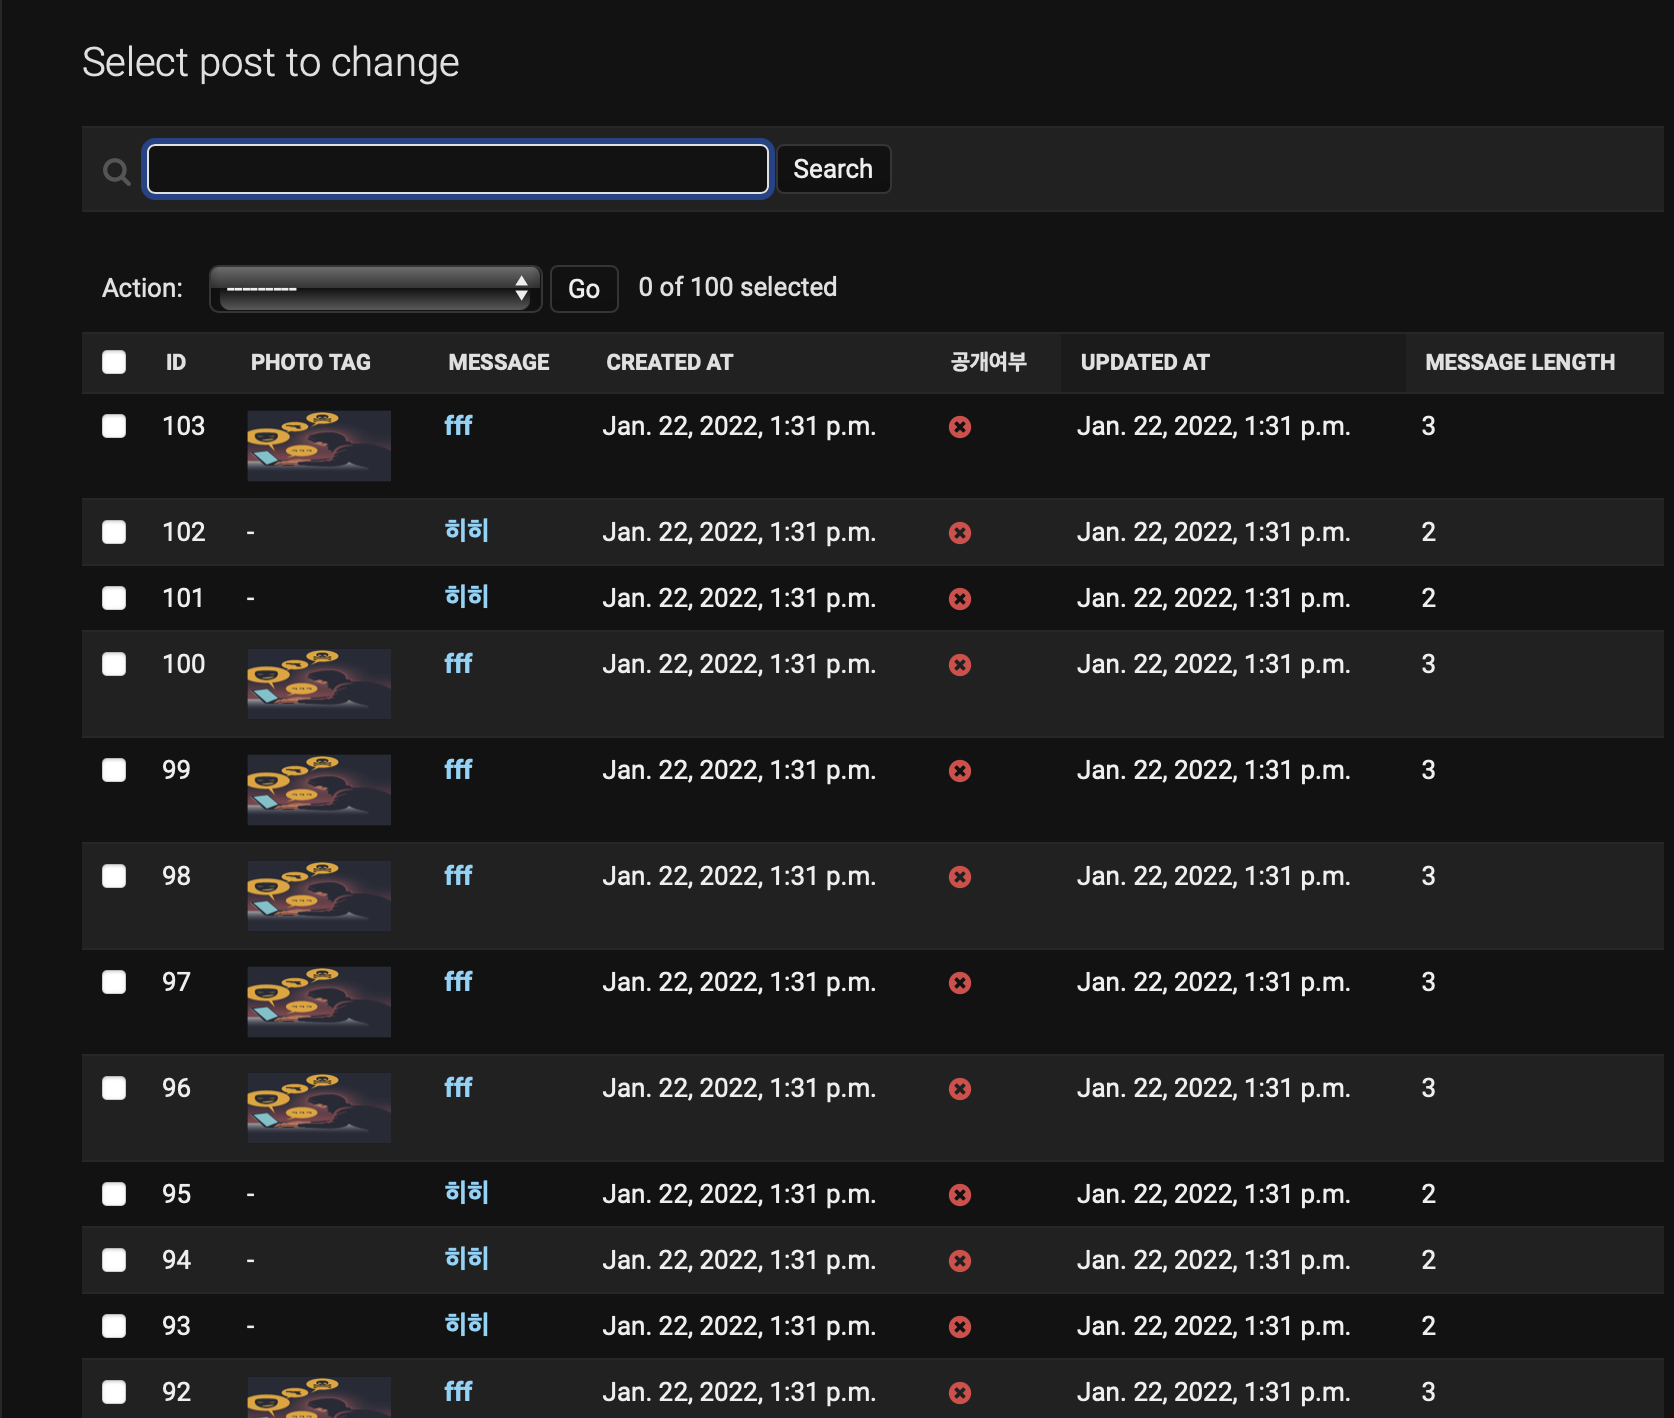Click the '0 of 100 selected' counter text
Screen dimensions: 1674x1418
(x=738, y=287)
